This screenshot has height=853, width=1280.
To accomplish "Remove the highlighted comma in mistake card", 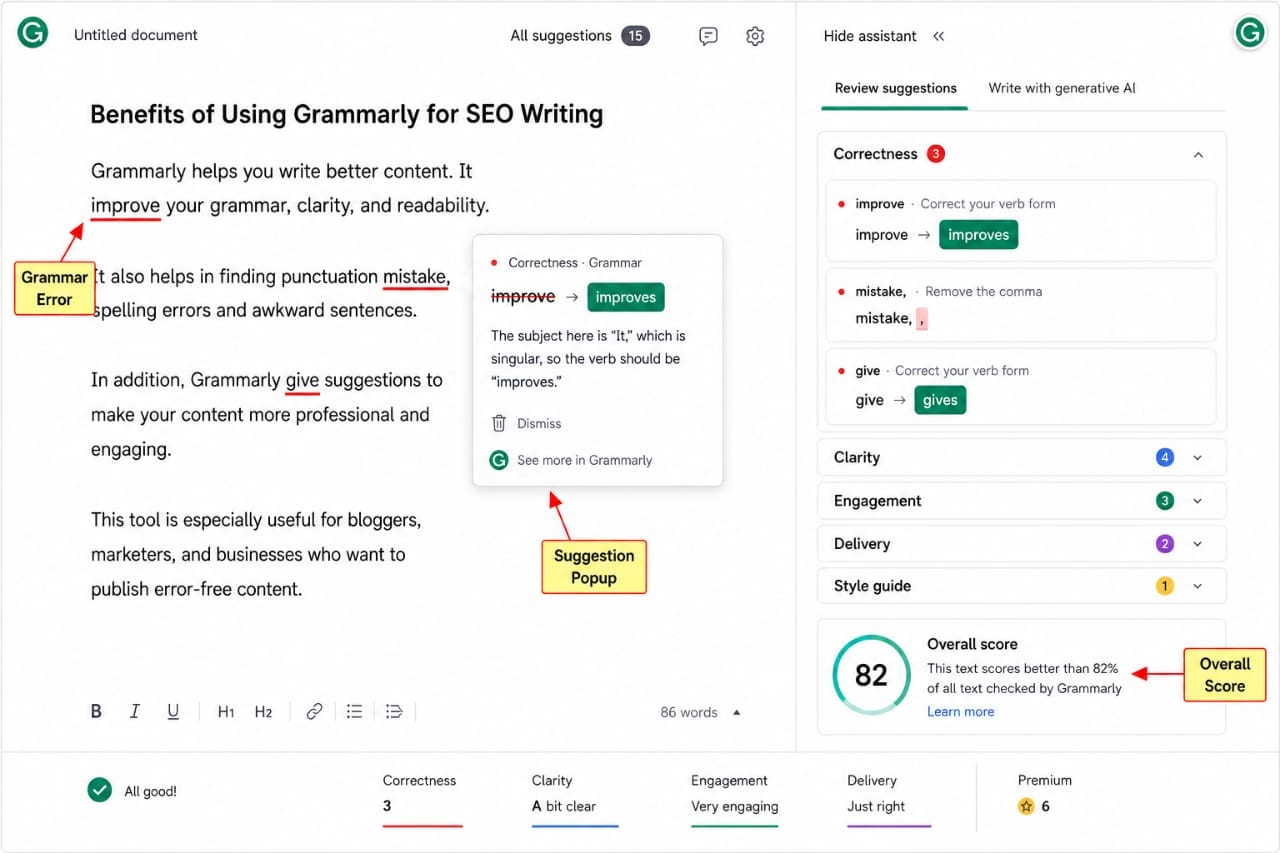I will coord(921,318).
